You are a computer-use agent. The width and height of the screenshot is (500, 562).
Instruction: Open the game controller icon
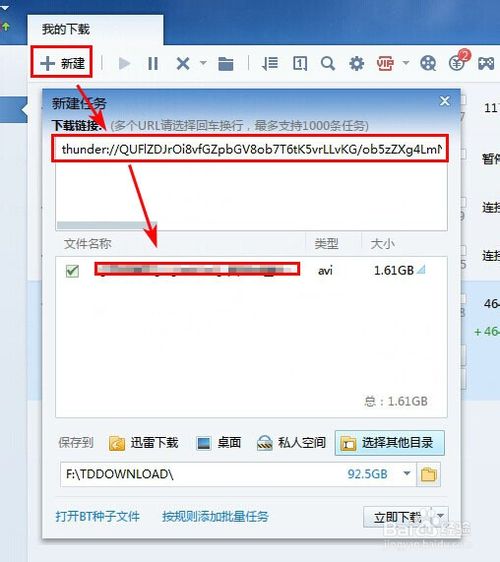[x=486, y=64]
